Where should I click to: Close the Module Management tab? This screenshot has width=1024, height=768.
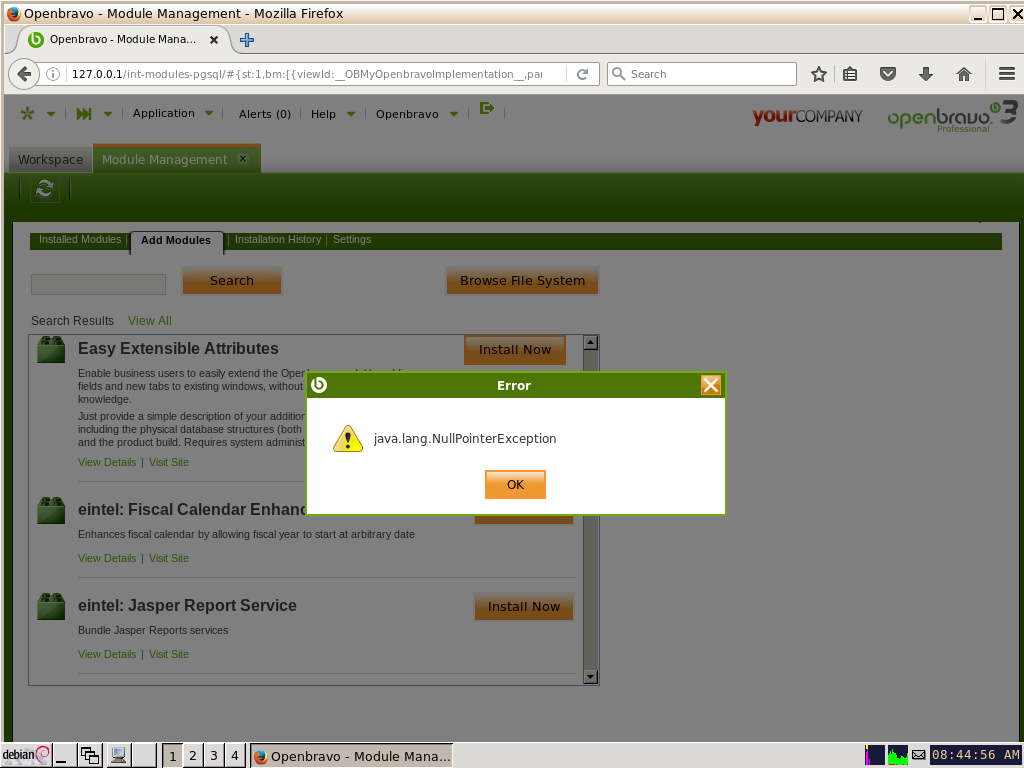(x=243, y=159)
